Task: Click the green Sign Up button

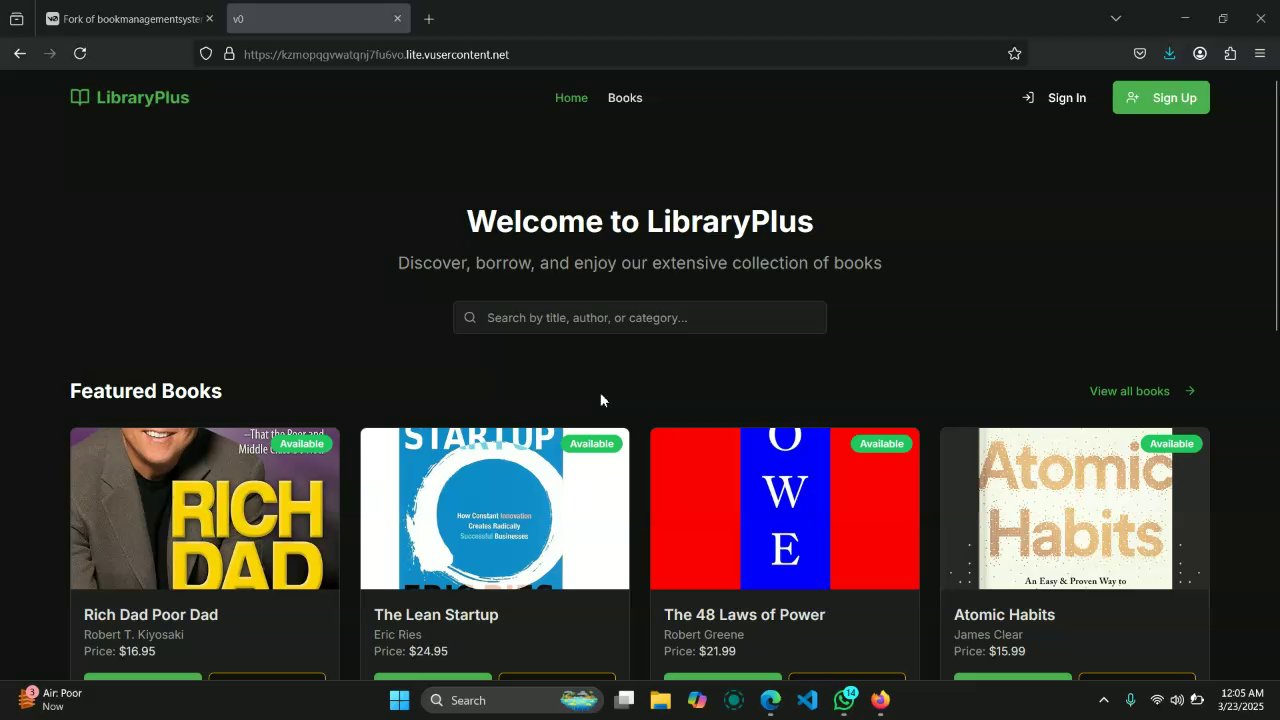Action: pyautogui.click(x=1161, y=98)
